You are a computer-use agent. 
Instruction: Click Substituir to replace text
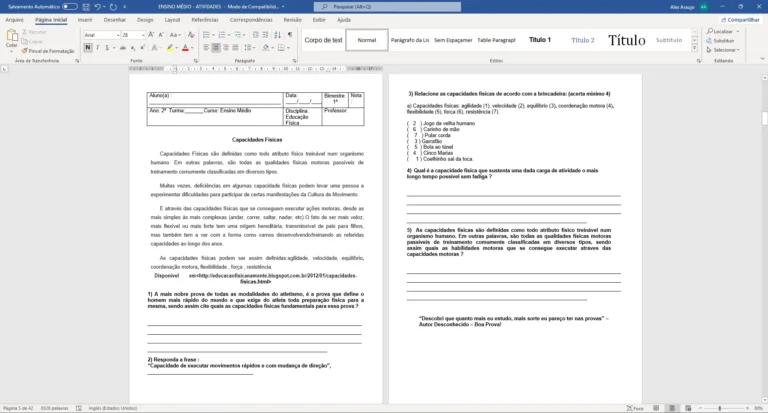tap(720, 41)
